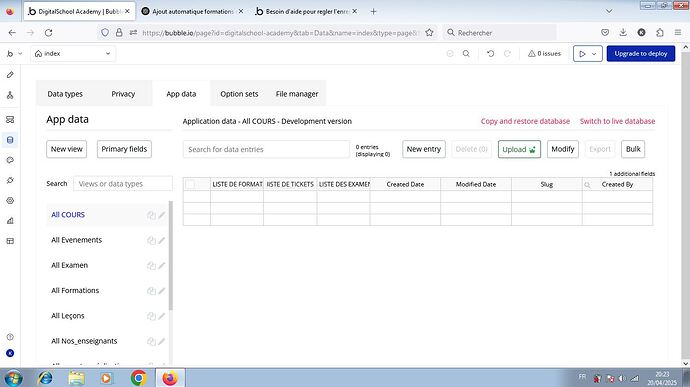
Task: Open Chrome from the Windows taskbar
Action: tap(139, 378)
